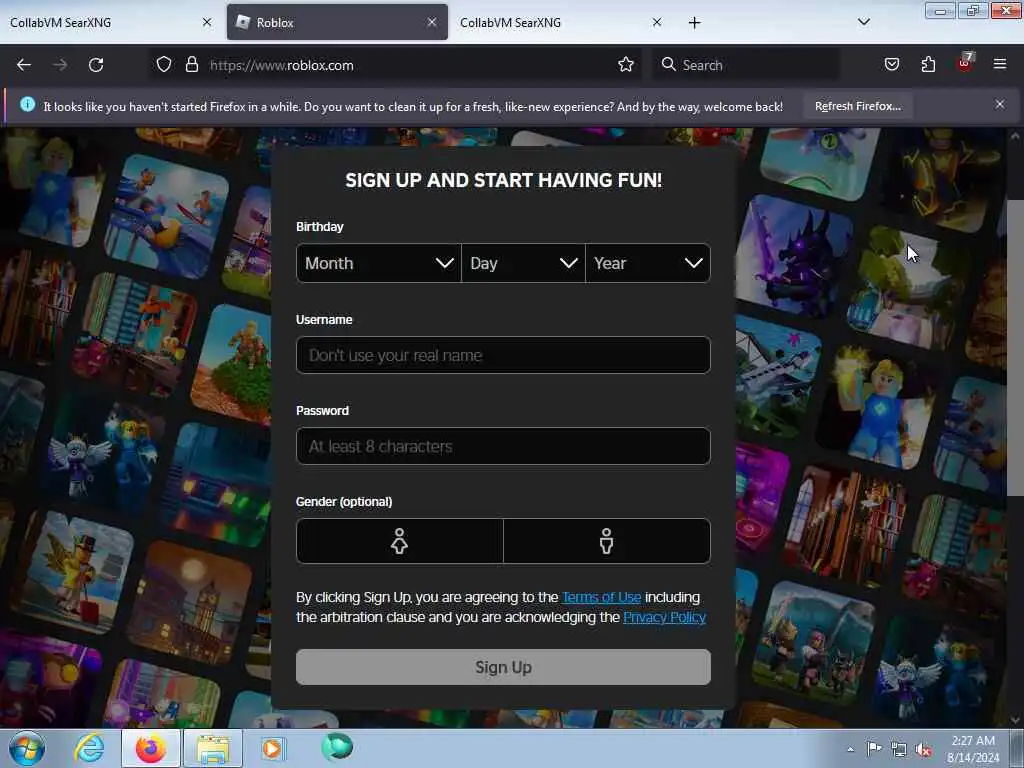Open Windows Media Player from taskbar

pyautogui.click(x=273, y=748)
